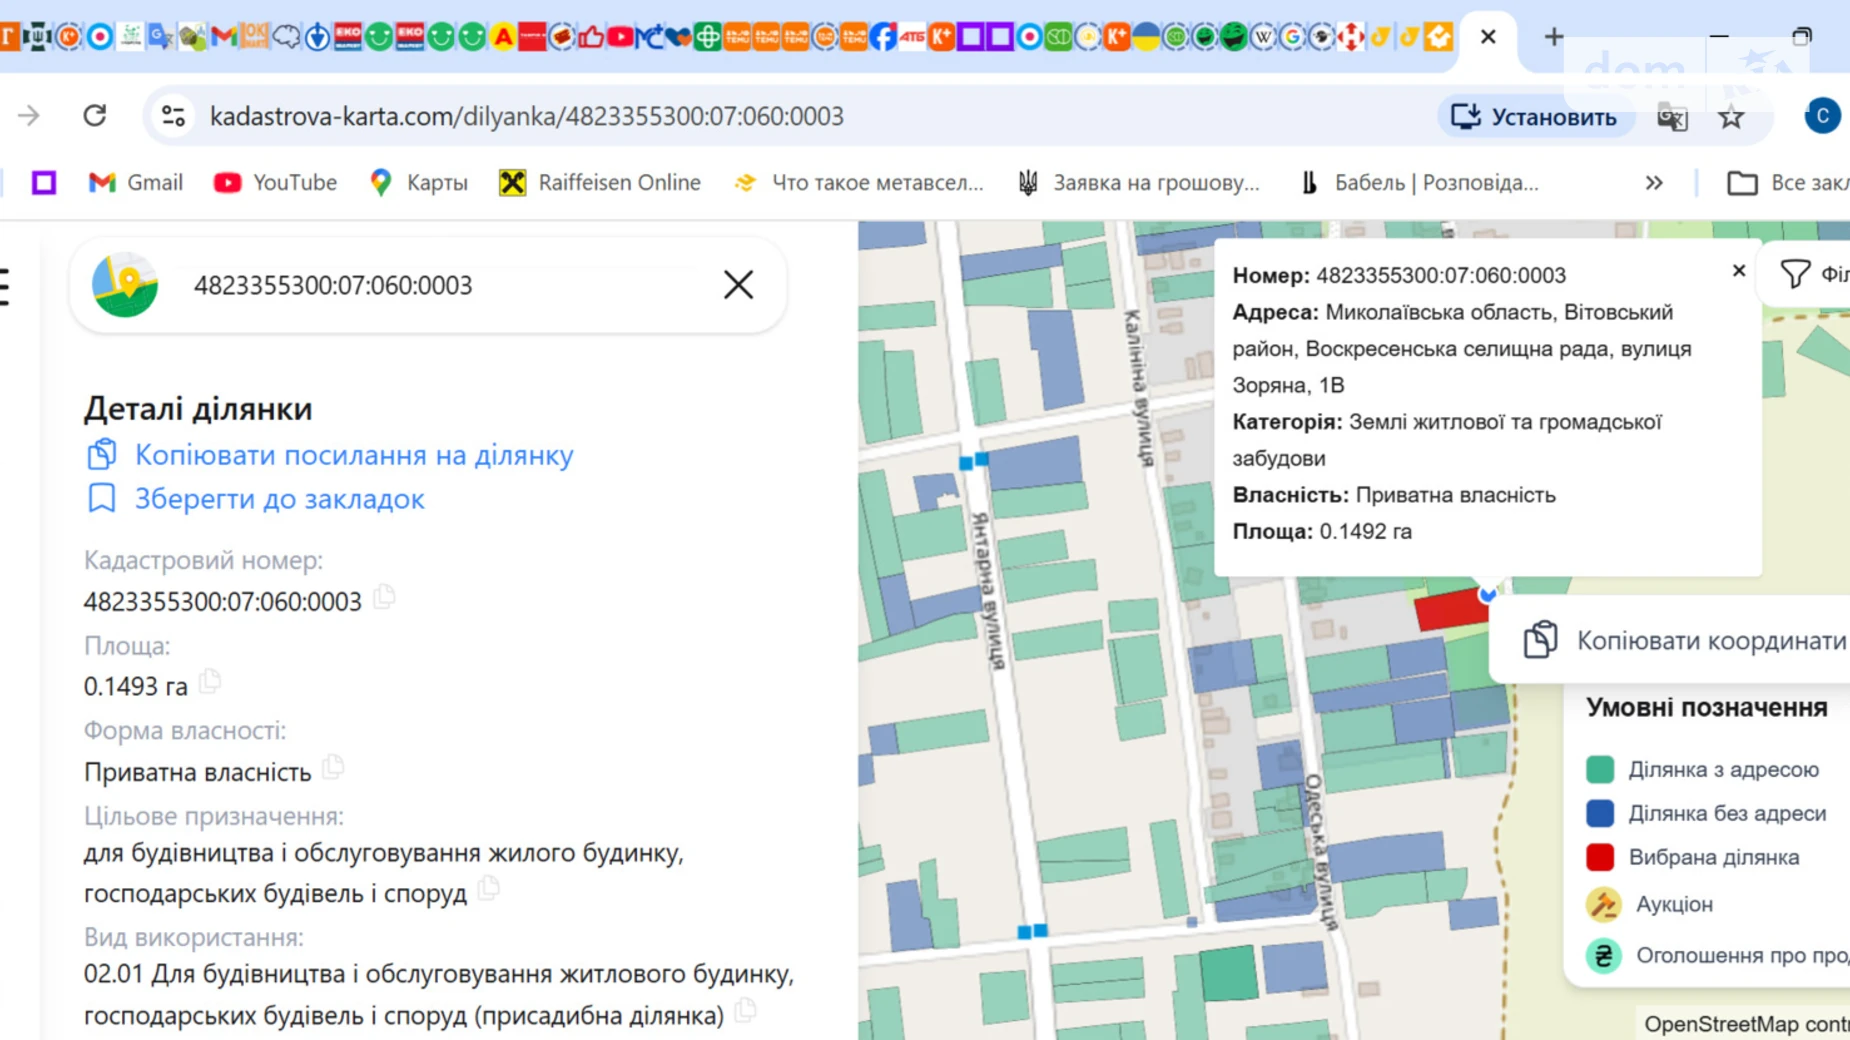Close the parcel info popup
The width and height of the screenshot is (1850, 1040).
pyautogui.click(x=1738, y=271)
